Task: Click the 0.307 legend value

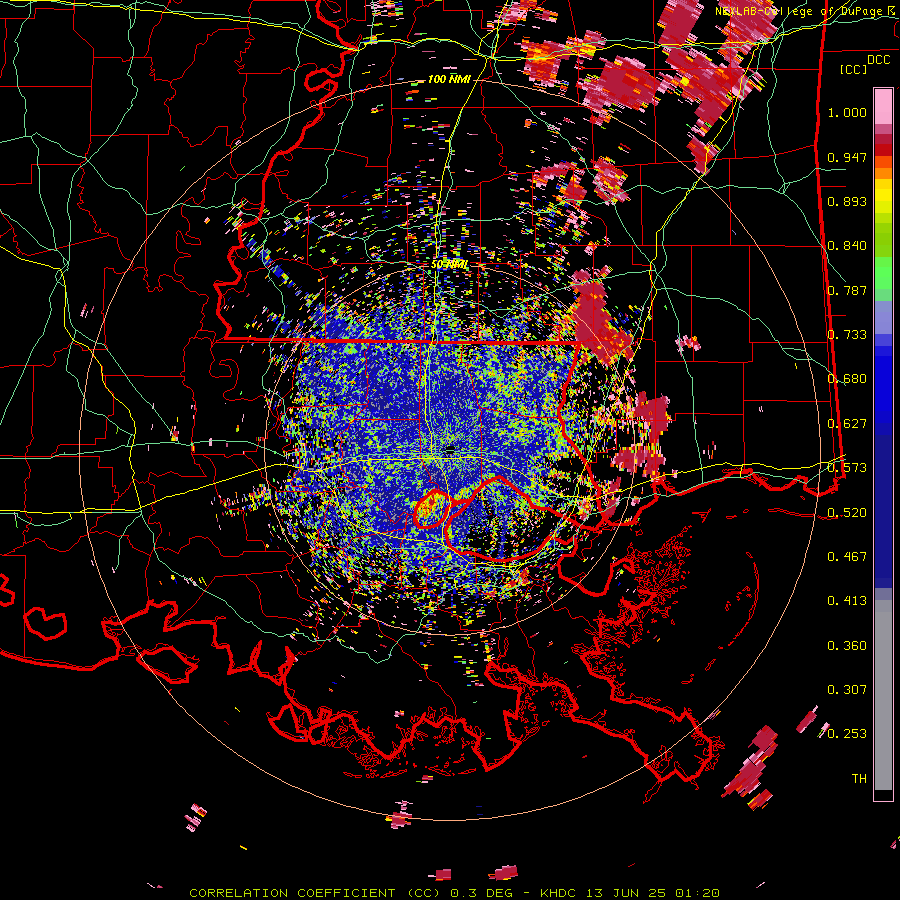Action: 847,690
